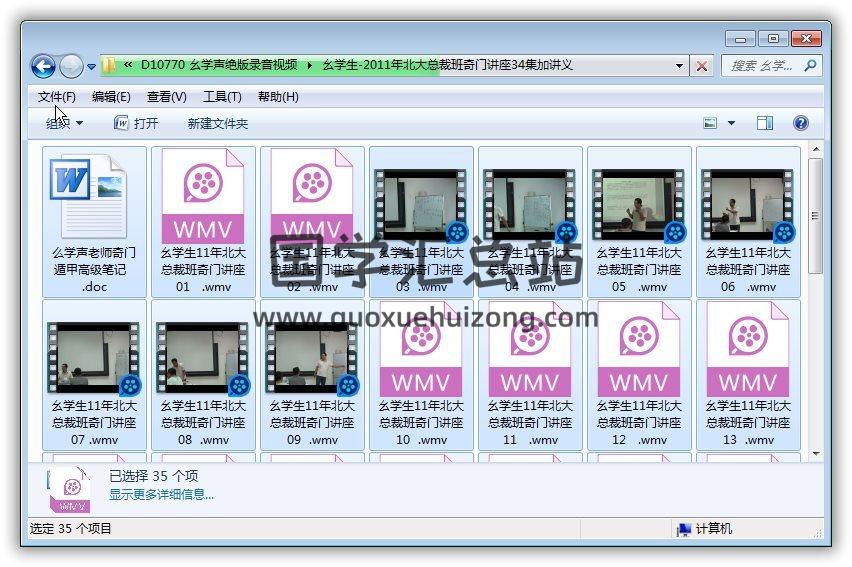Select the WMV file 02 icon
The width and height of the screenshot is (852, 567).
(312, 196)
